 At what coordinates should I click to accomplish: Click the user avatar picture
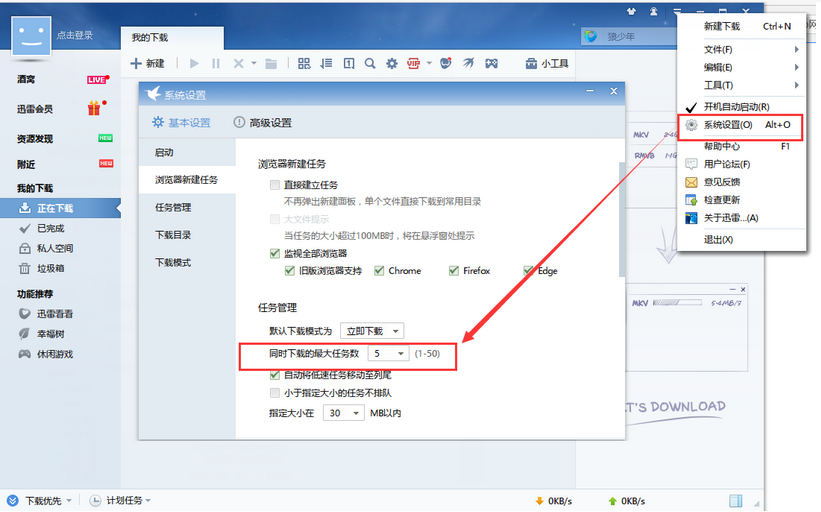click(x=31, y=36)
